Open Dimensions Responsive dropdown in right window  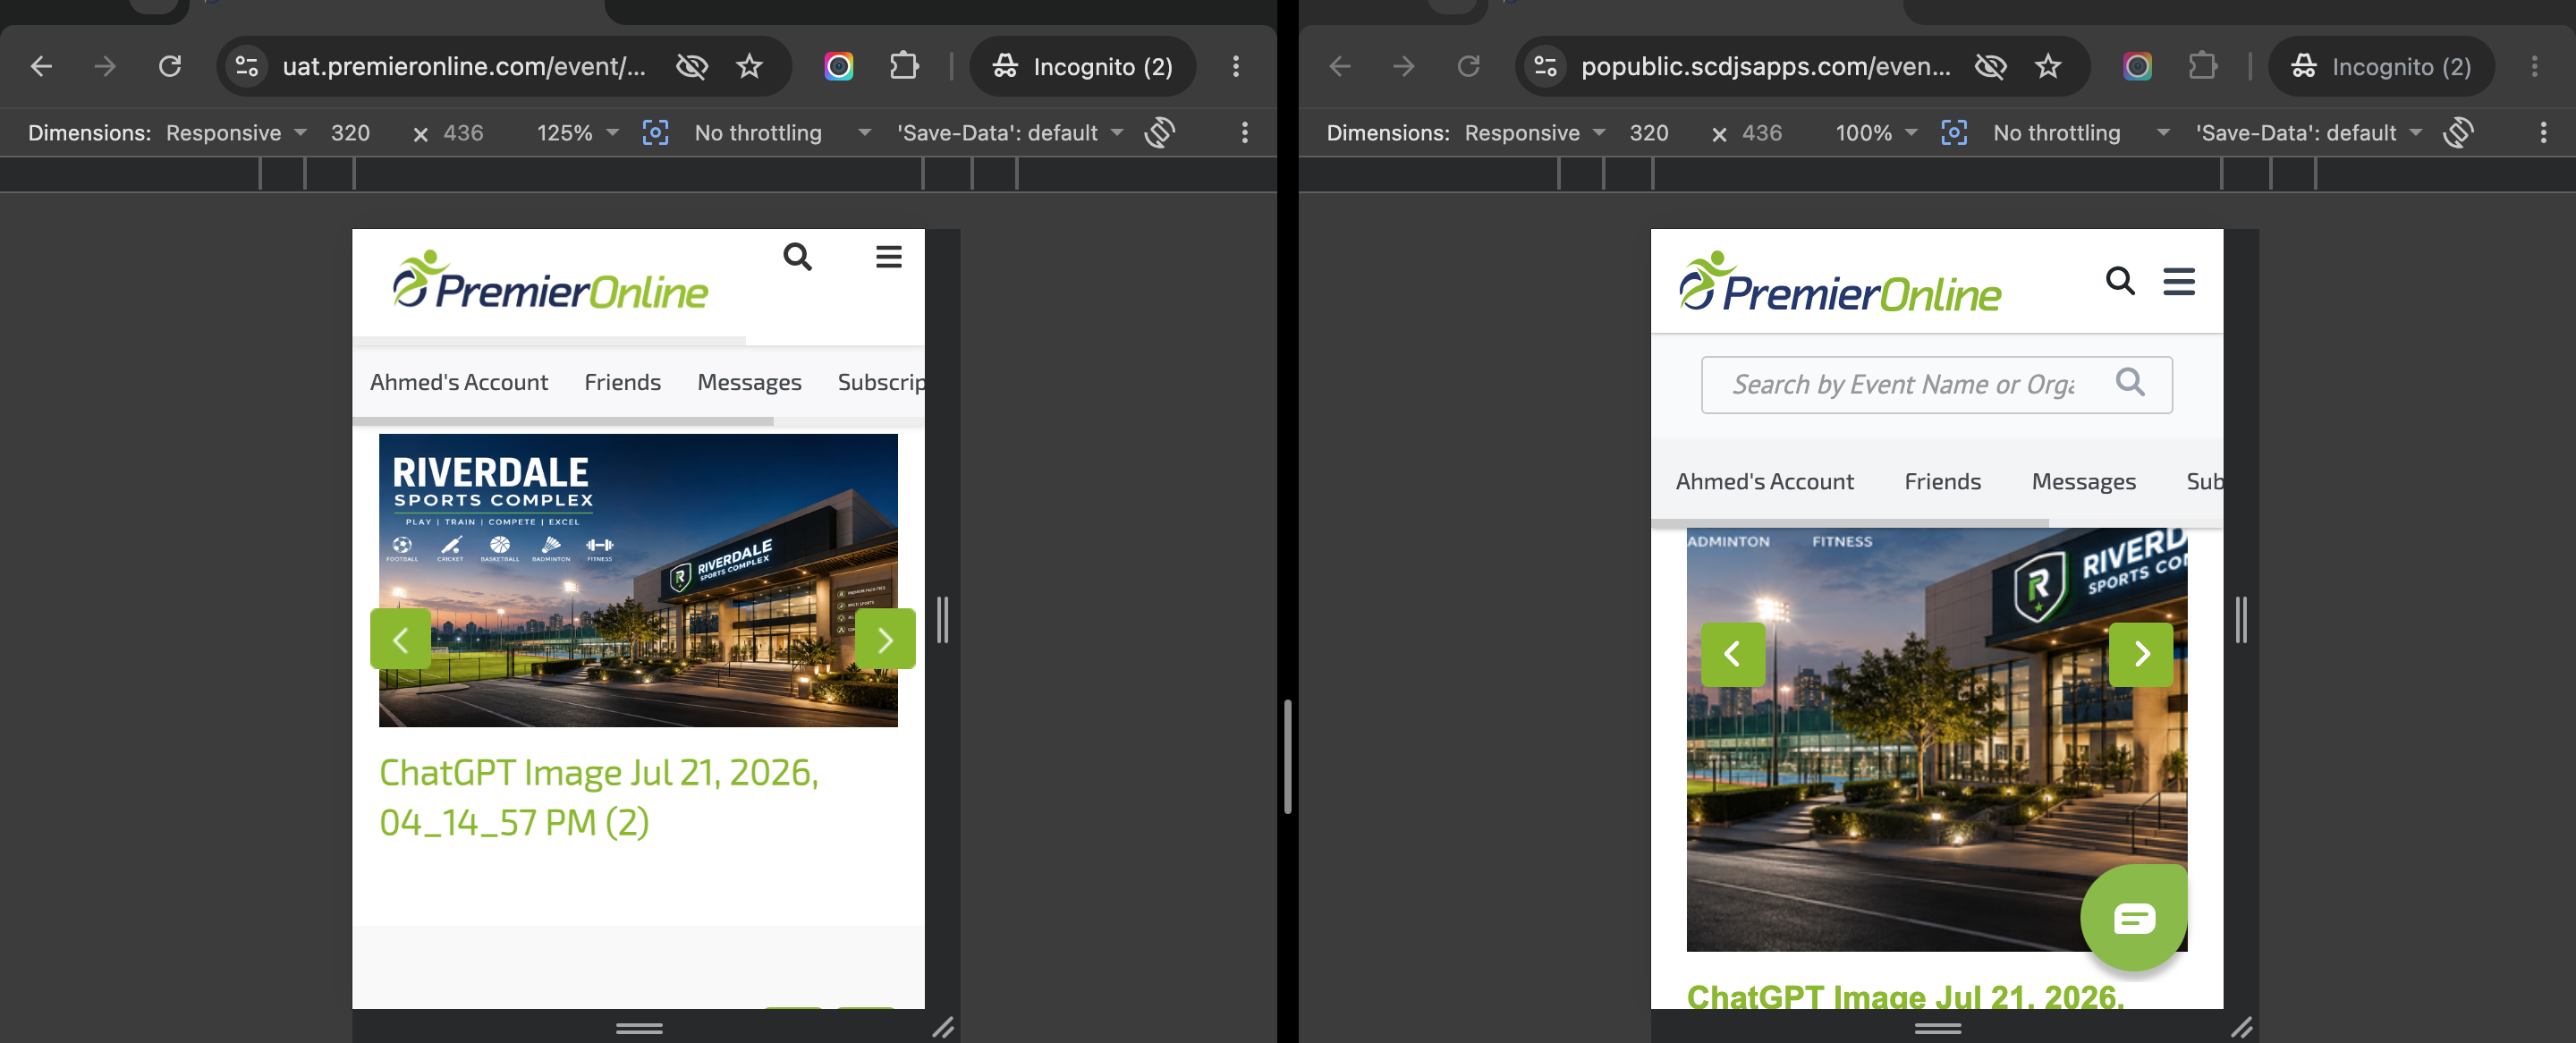tap(1535, 133)
